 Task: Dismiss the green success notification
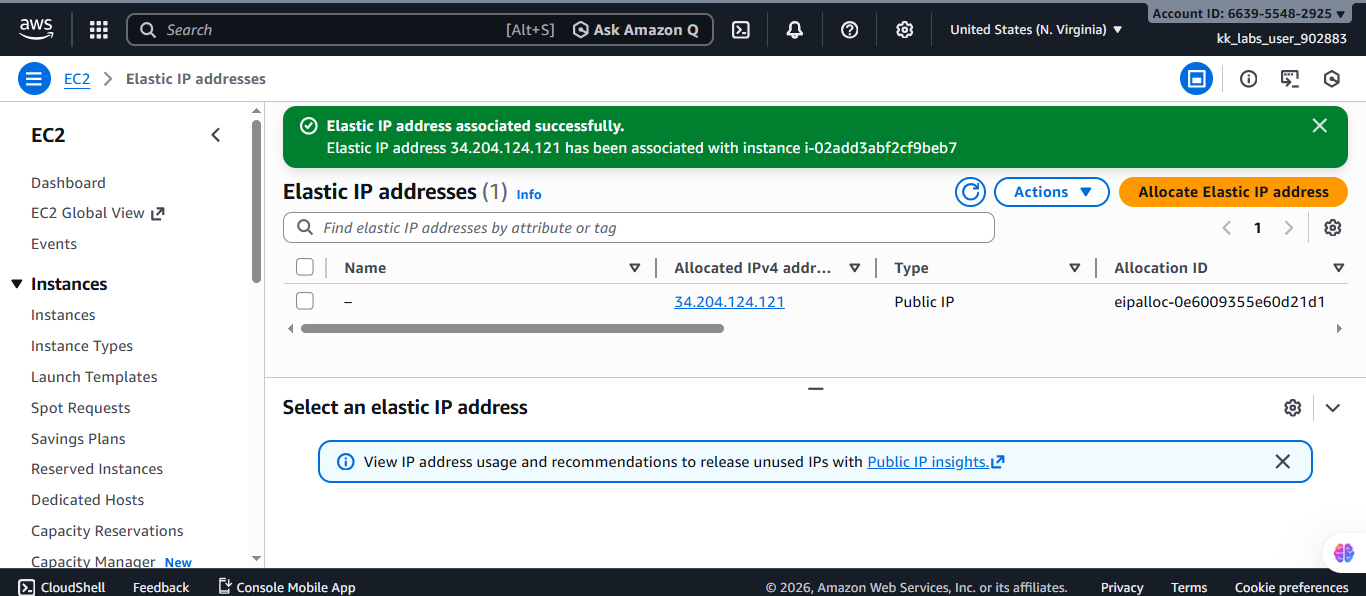click(1319, 126)
